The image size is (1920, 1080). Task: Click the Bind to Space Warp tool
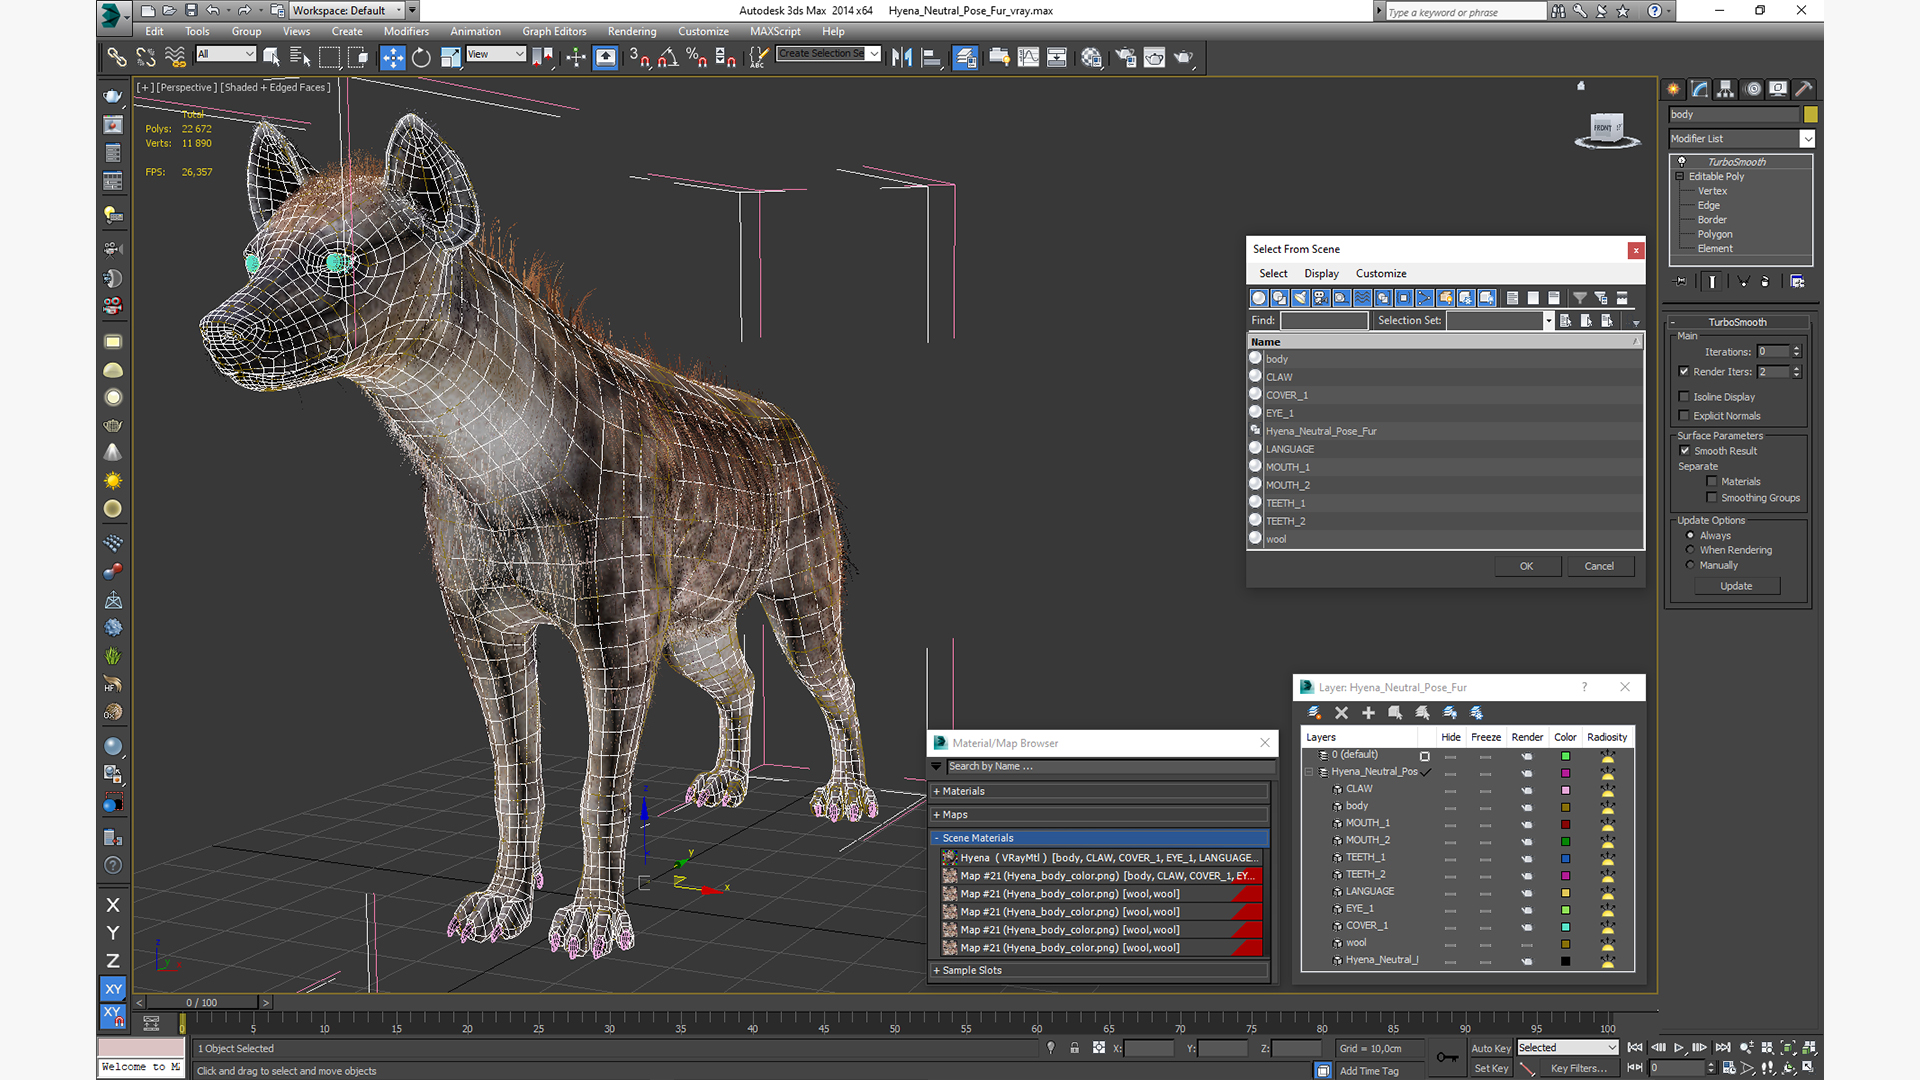click(175, 57)
